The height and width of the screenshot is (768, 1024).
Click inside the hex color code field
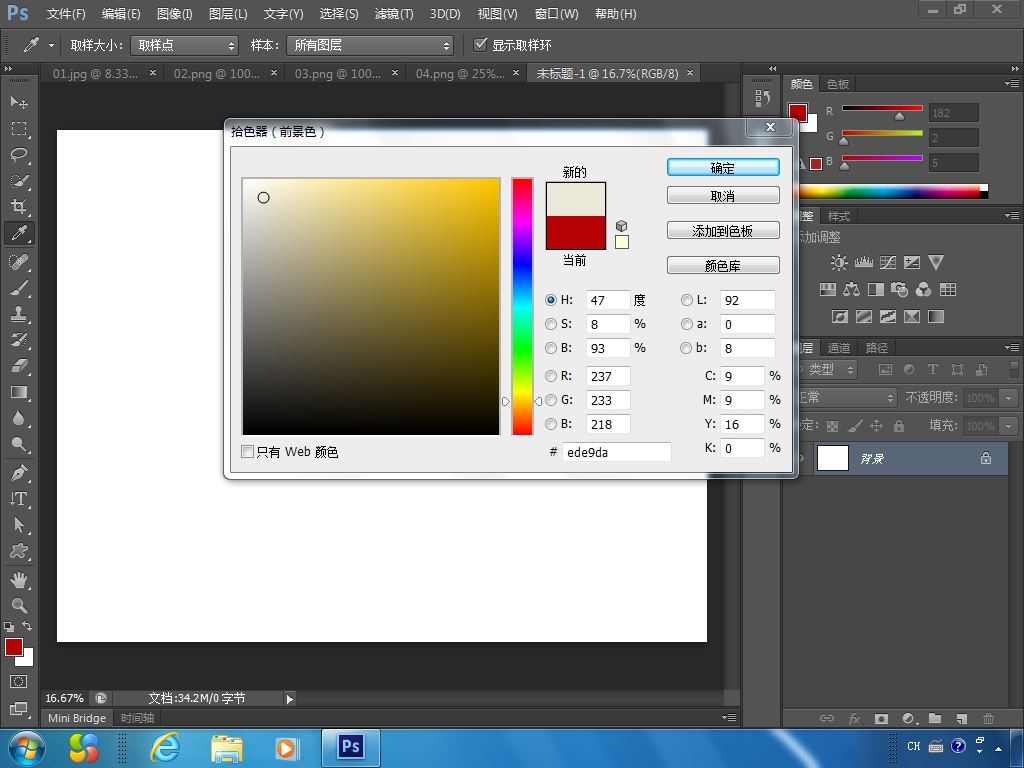[x=616, y=452]
